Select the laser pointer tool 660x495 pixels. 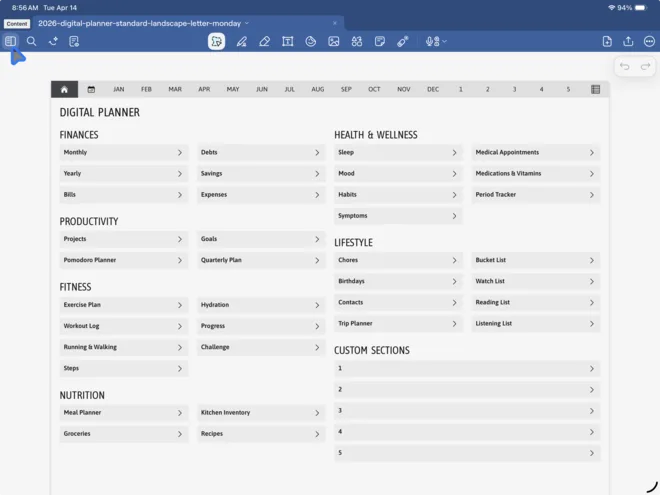[403, 41]
